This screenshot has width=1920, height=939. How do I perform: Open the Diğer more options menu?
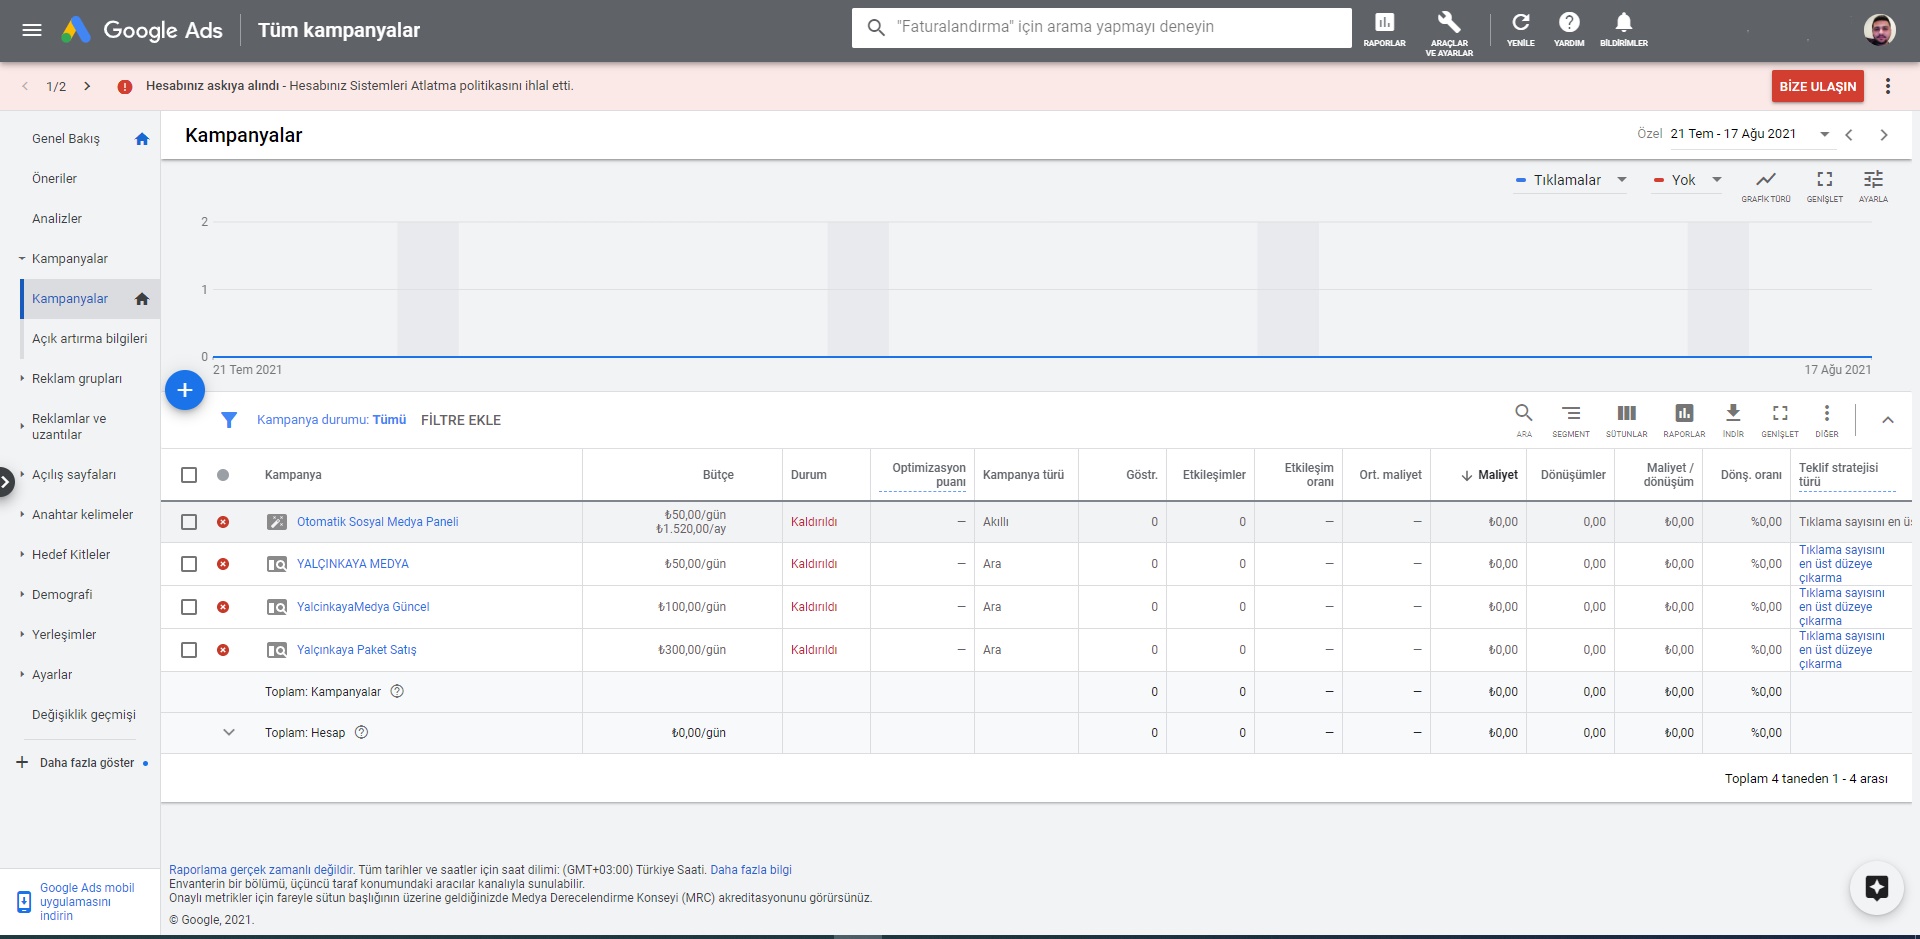(x=1827, y=420)
